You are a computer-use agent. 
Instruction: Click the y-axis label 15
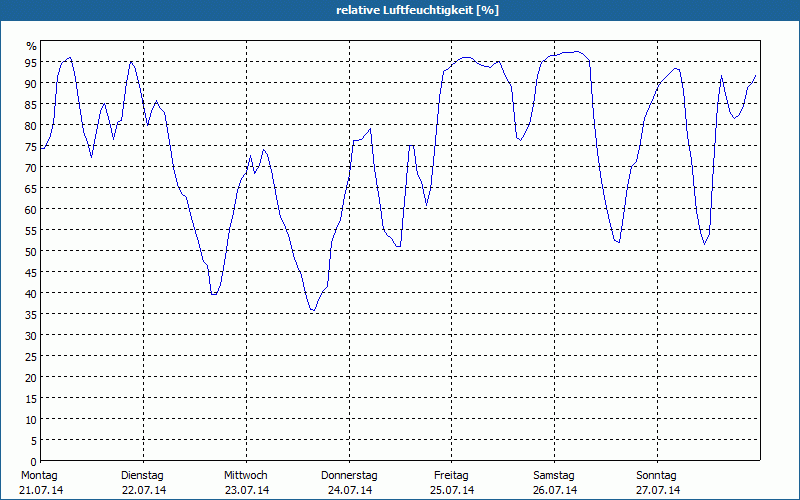[x=31, y=399]
